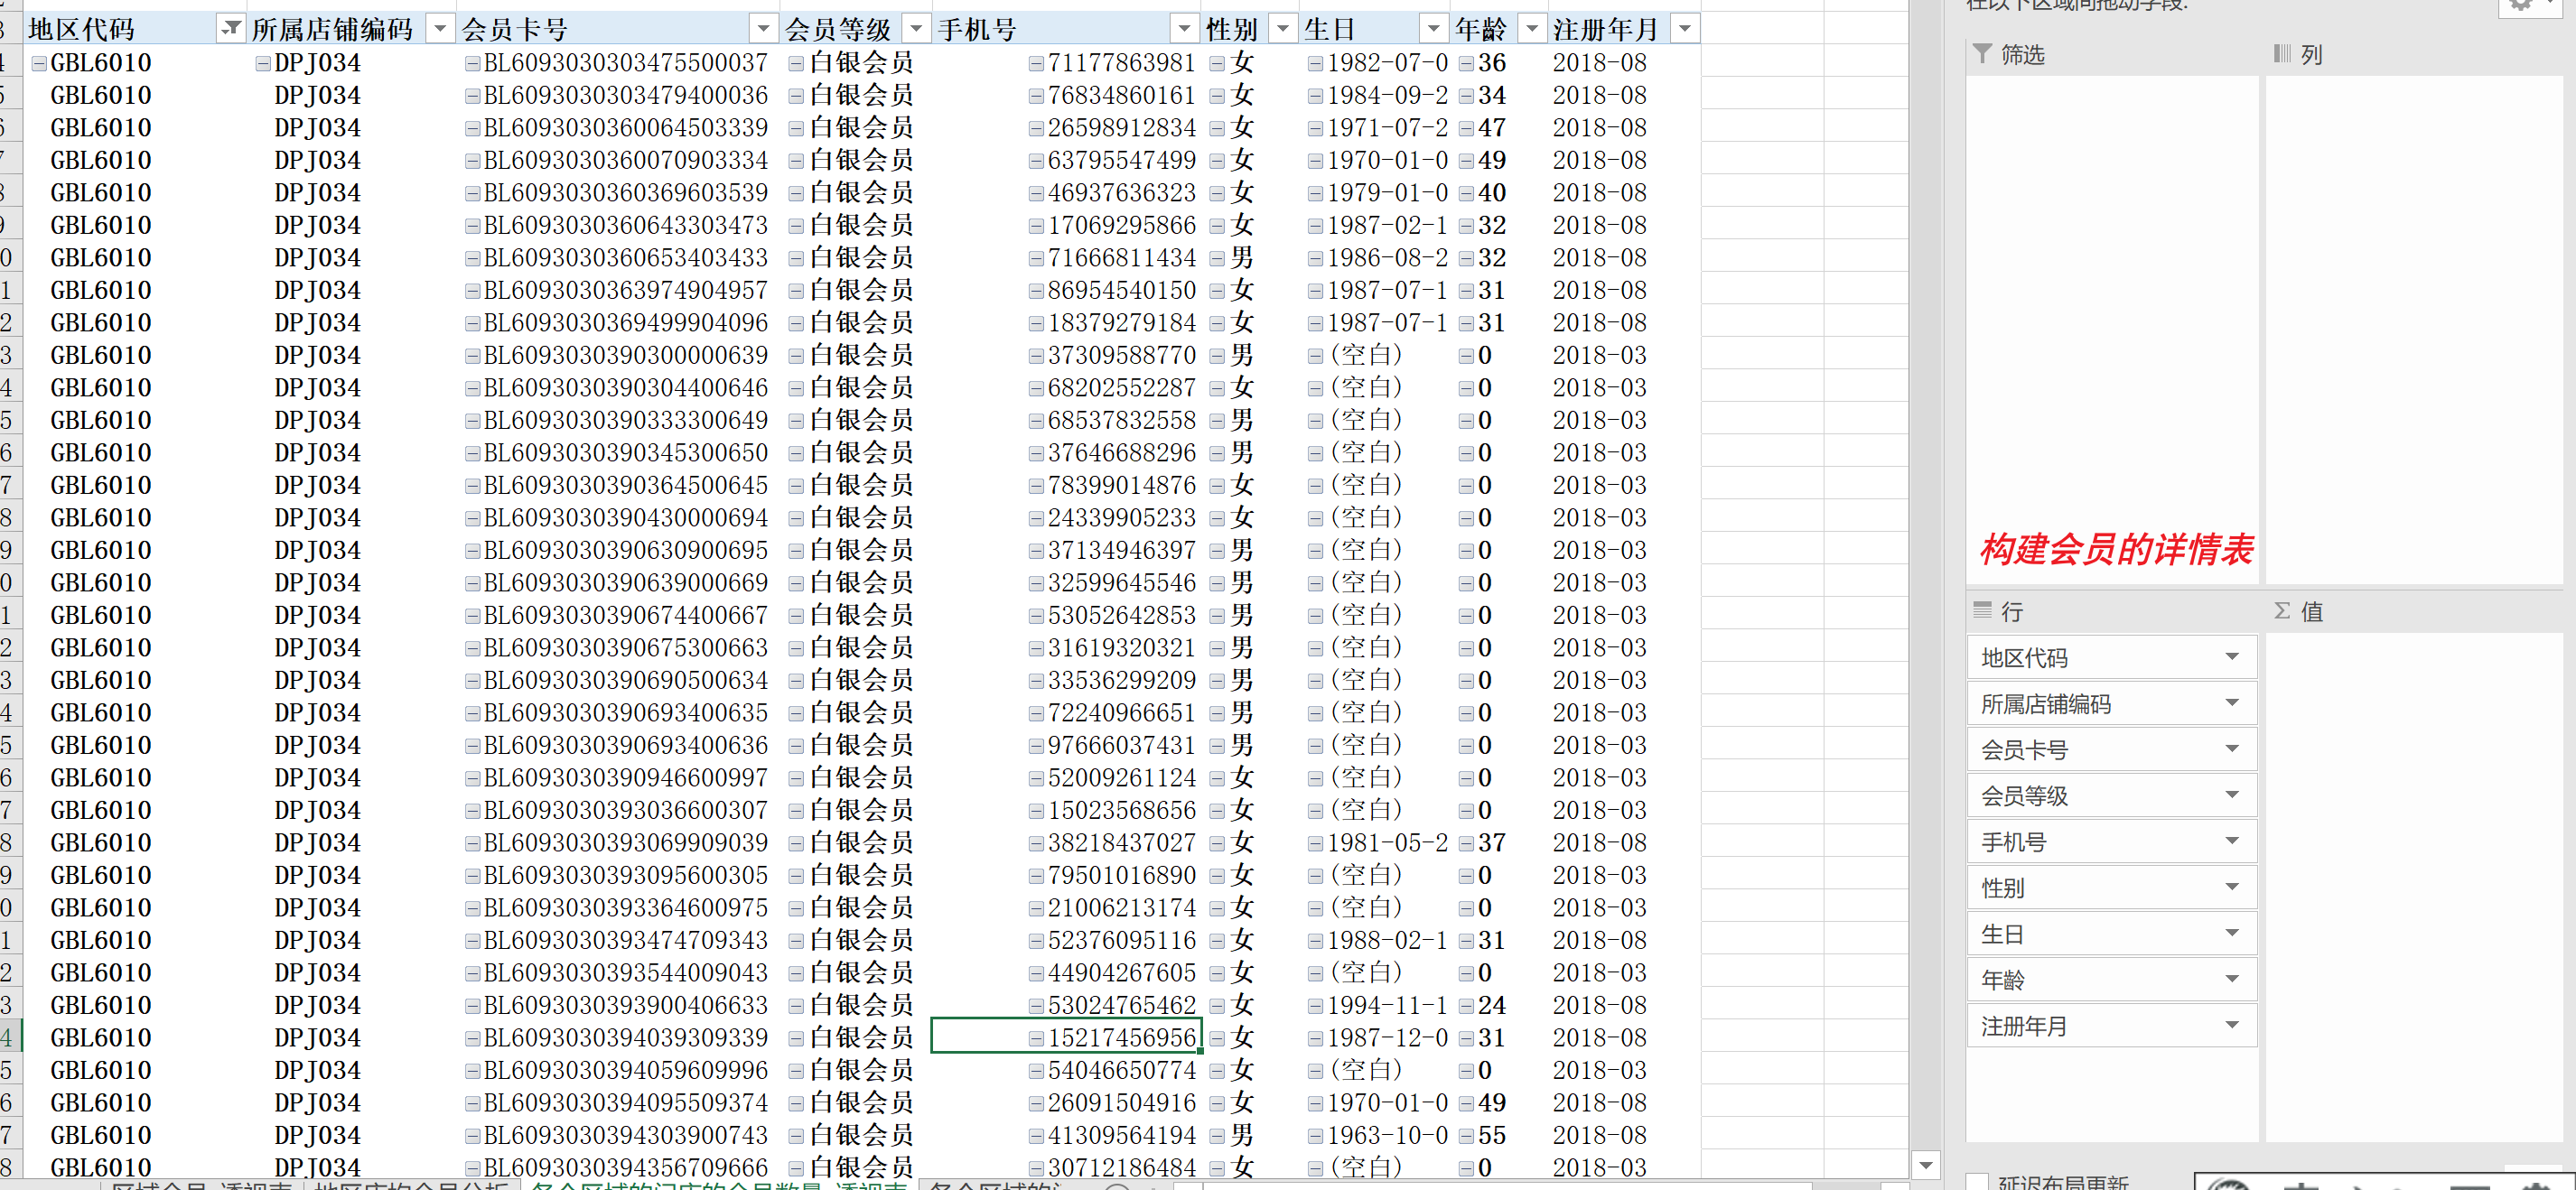Expand the 注册年月 header dropdown arrow

[1685, 29]
